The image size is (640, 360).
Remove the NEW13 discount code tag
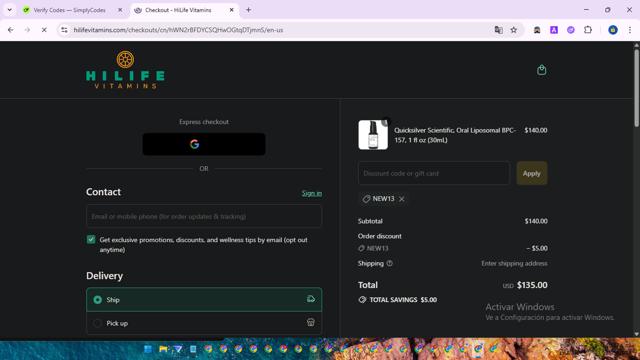click(402, 199)
